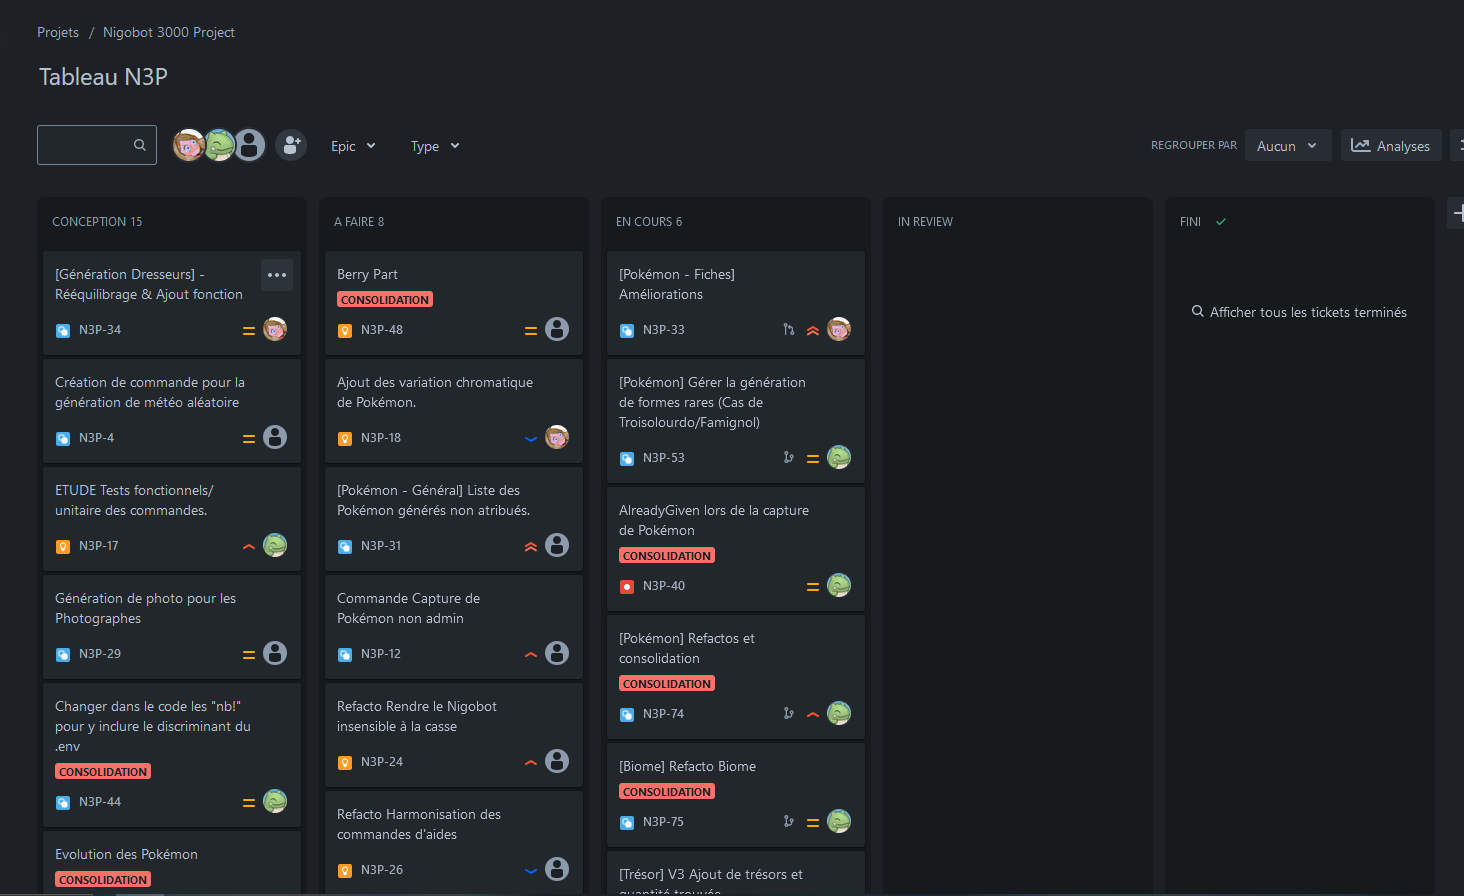Click the magnifier icon in the board search box

(x=140, y=144)
